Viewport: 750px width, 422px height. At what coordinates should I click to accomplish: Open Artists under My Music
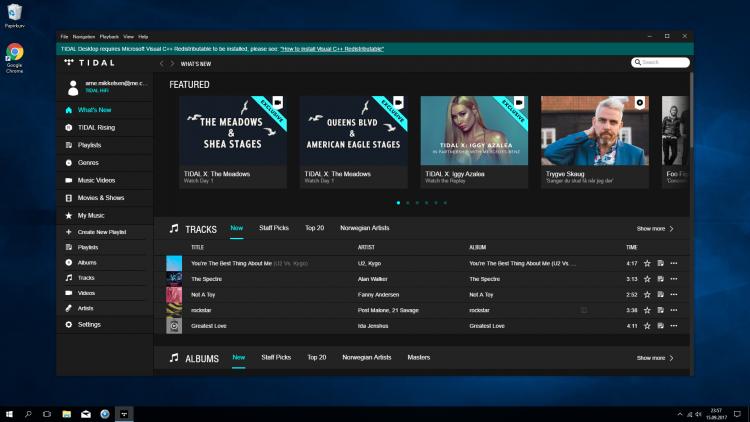86,309
